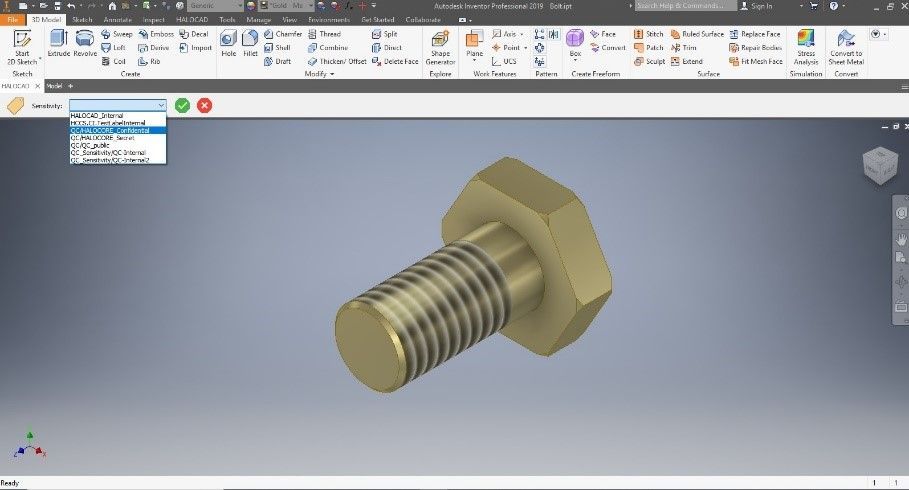
Task: Click the freeform Convert tool
Action: pos(608,48)
